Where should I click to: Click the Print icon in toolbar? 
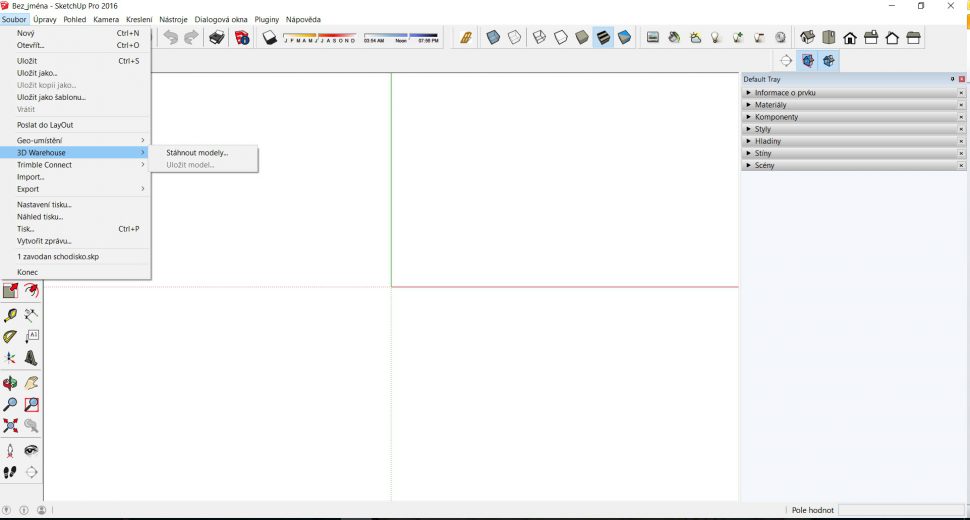(x=217, y=38)
